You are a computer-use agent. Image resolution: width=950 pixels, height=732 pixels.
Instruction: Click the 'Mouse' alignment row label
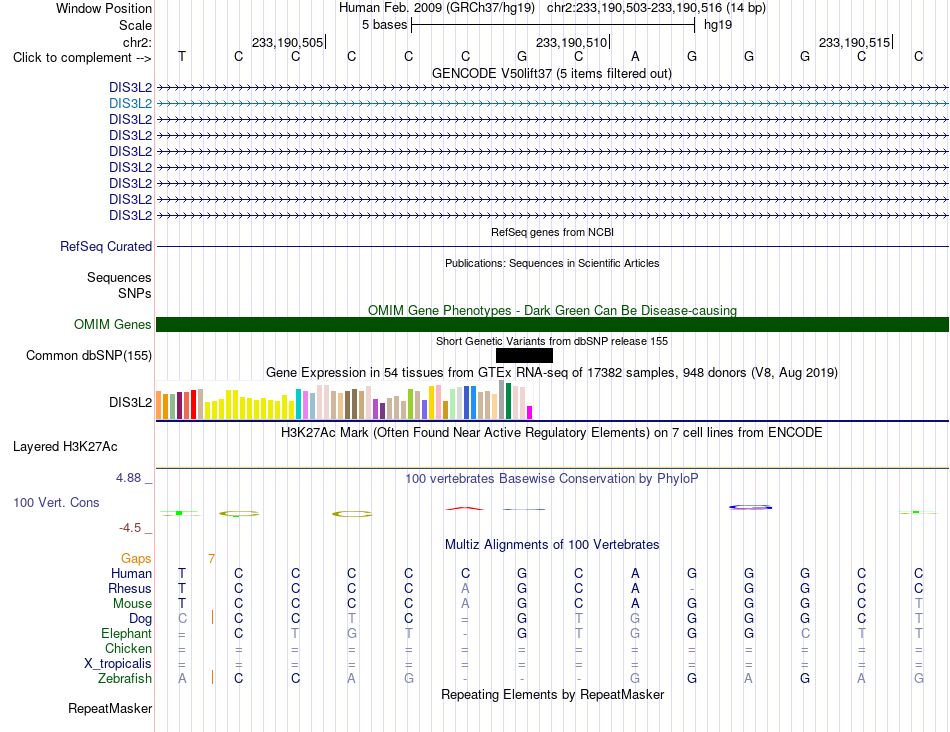click(x=132, y=604)
